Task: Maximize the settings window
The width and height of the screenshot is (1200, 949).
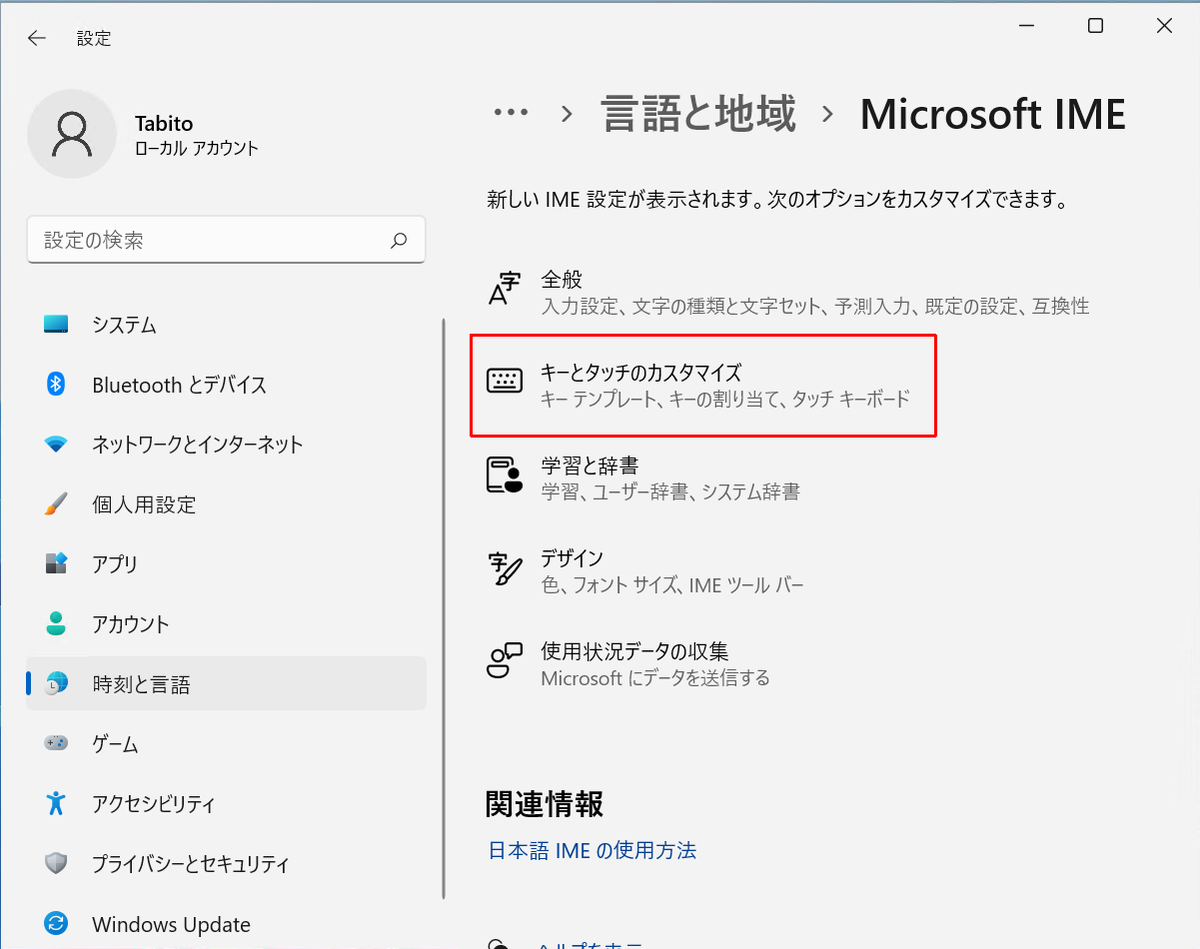Action: coord(1095,27)
